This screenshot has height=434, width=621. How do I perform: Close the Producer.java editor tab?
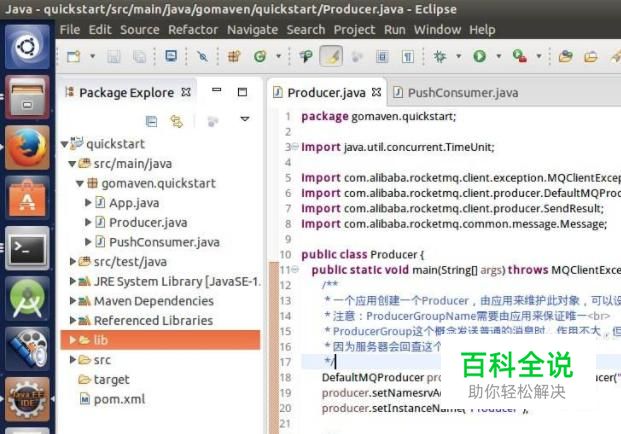click(x=376, y=92)
